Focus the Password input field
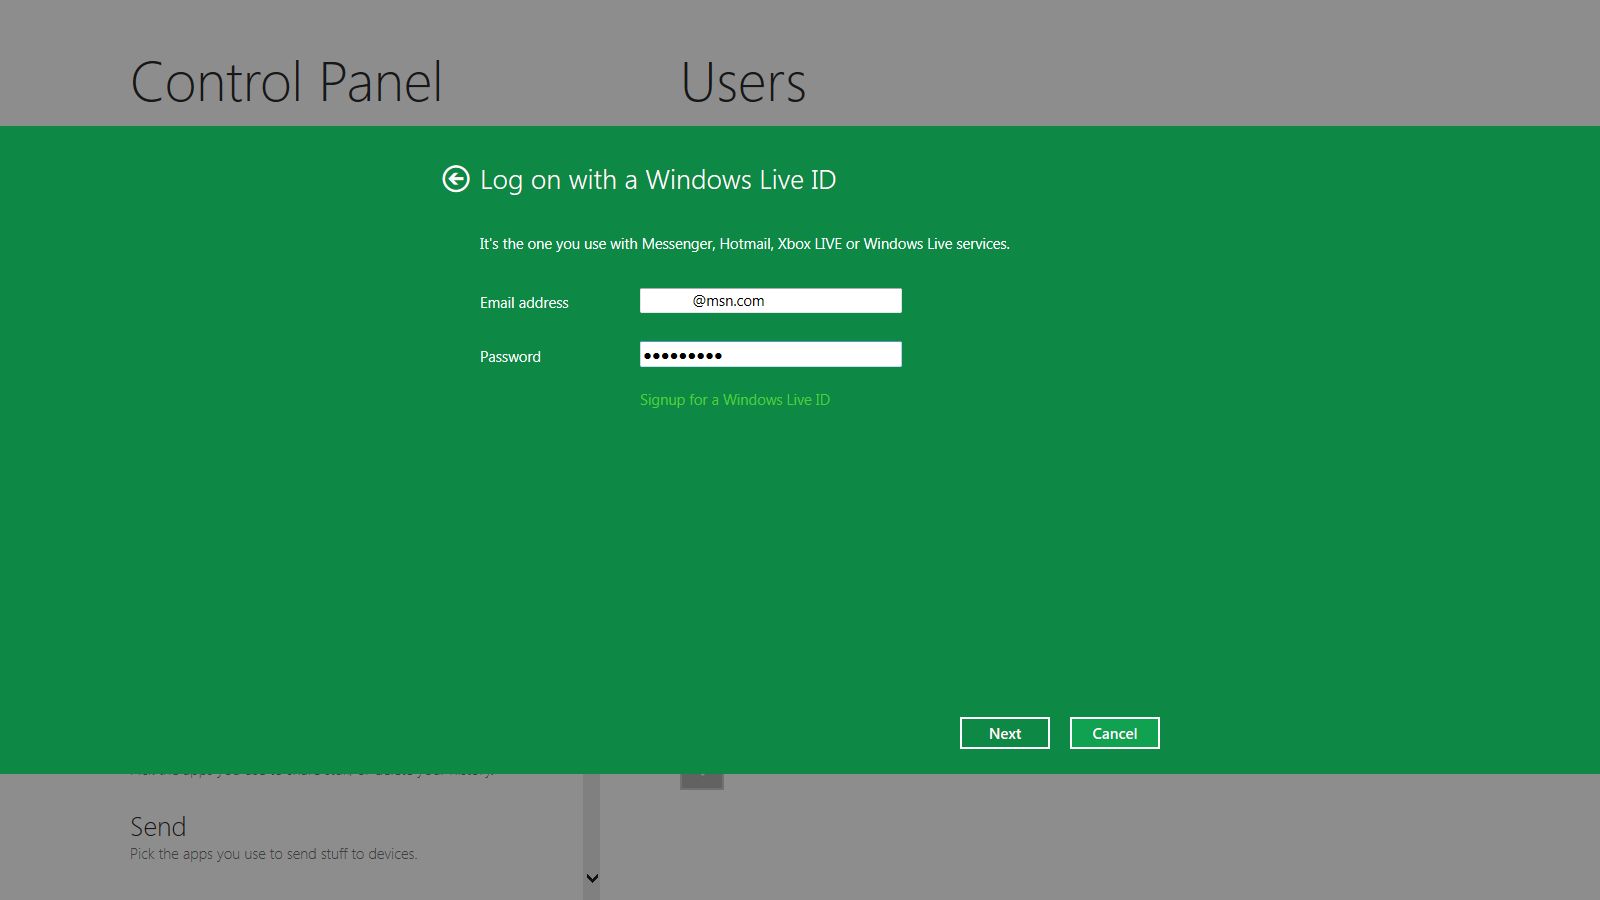The image size is (1600, 900). point(771,354)
